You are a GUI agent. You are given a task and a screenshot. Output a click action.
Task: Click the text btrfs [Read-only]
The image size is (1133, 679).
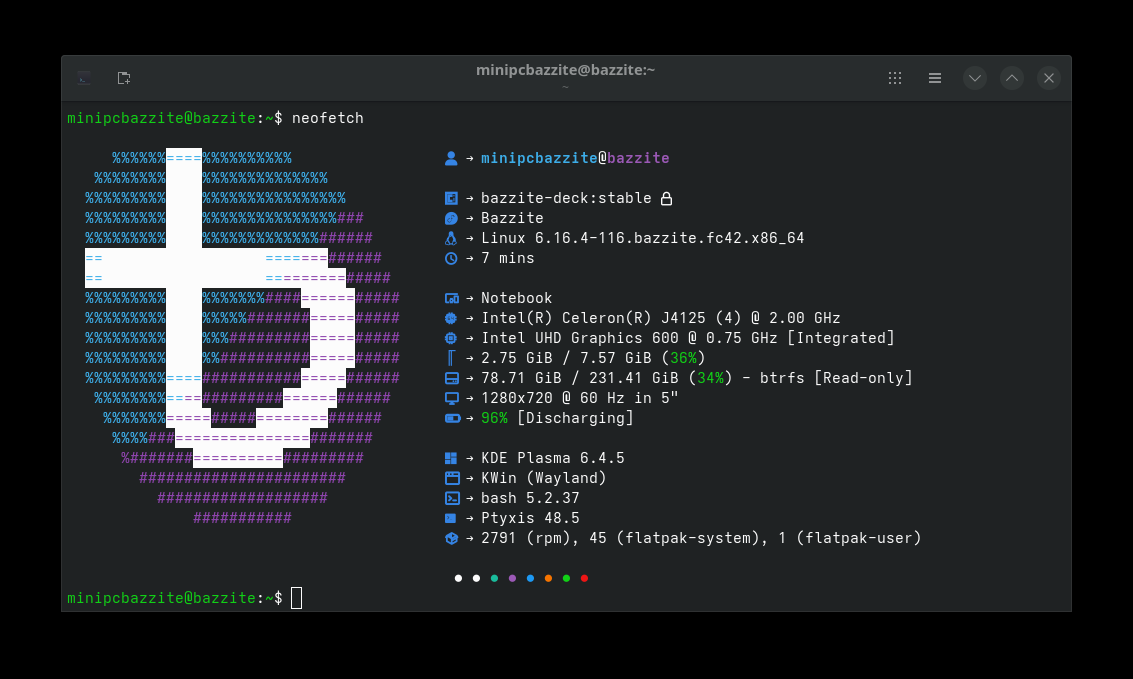[x=836, y=379]
